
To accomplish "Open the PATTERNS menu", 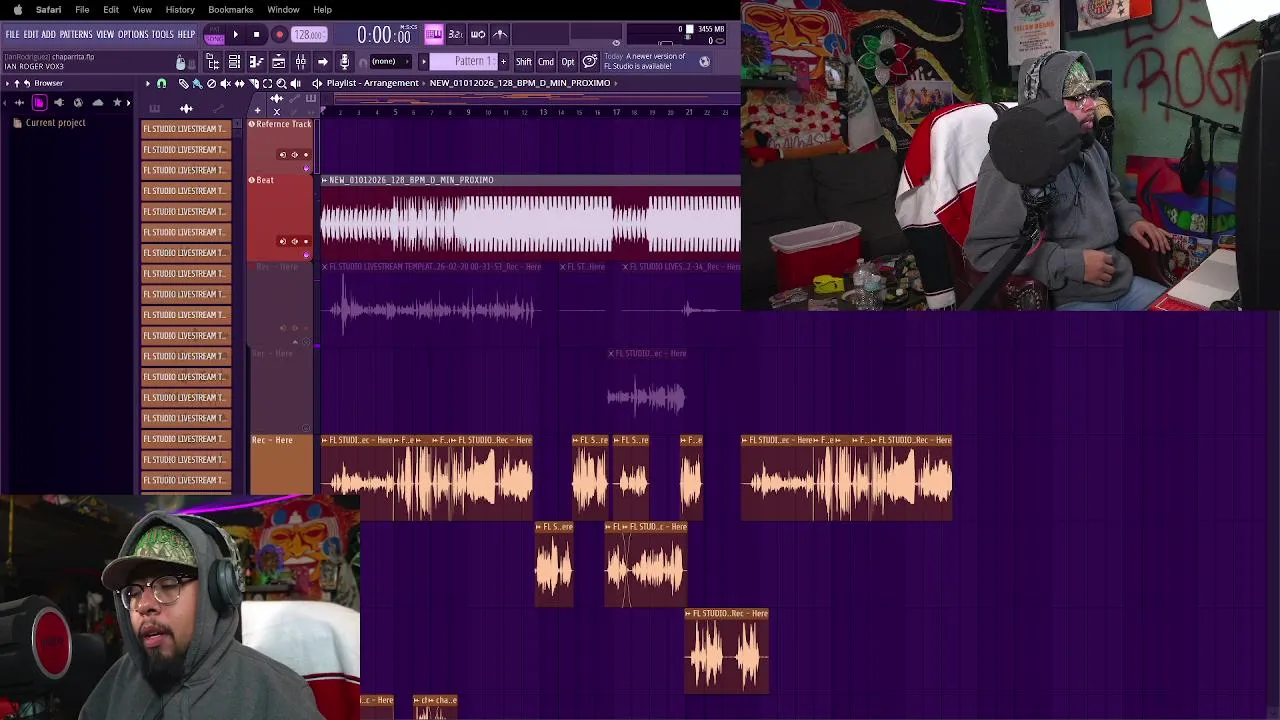I will tap(76, 34).
